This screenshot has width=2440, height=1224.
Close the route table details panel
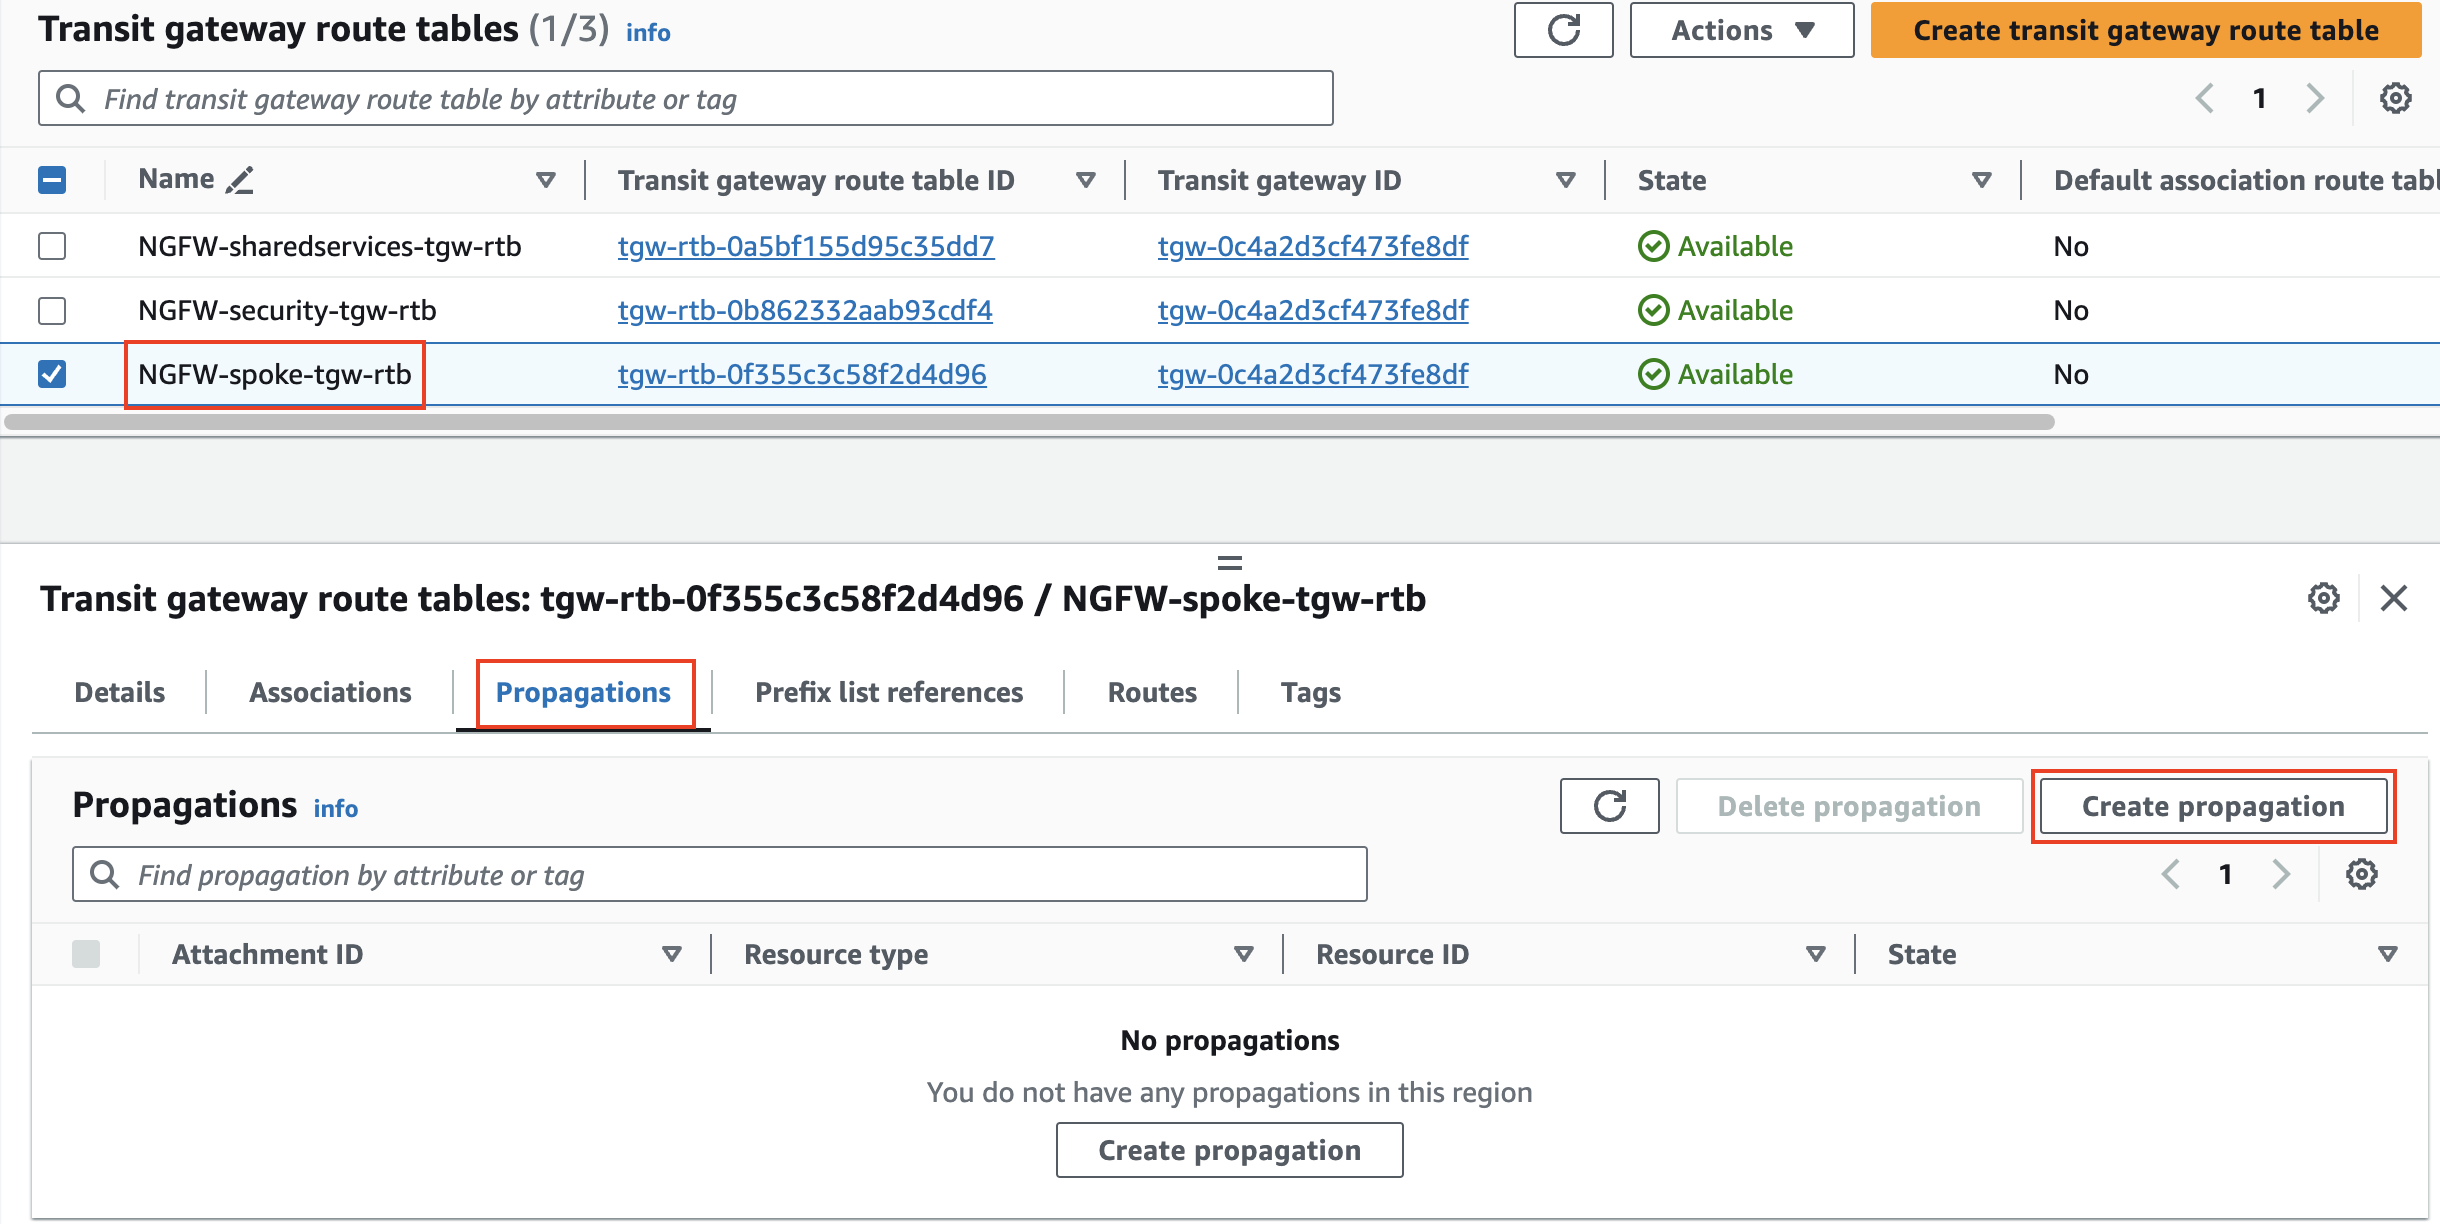[2394, 598]
